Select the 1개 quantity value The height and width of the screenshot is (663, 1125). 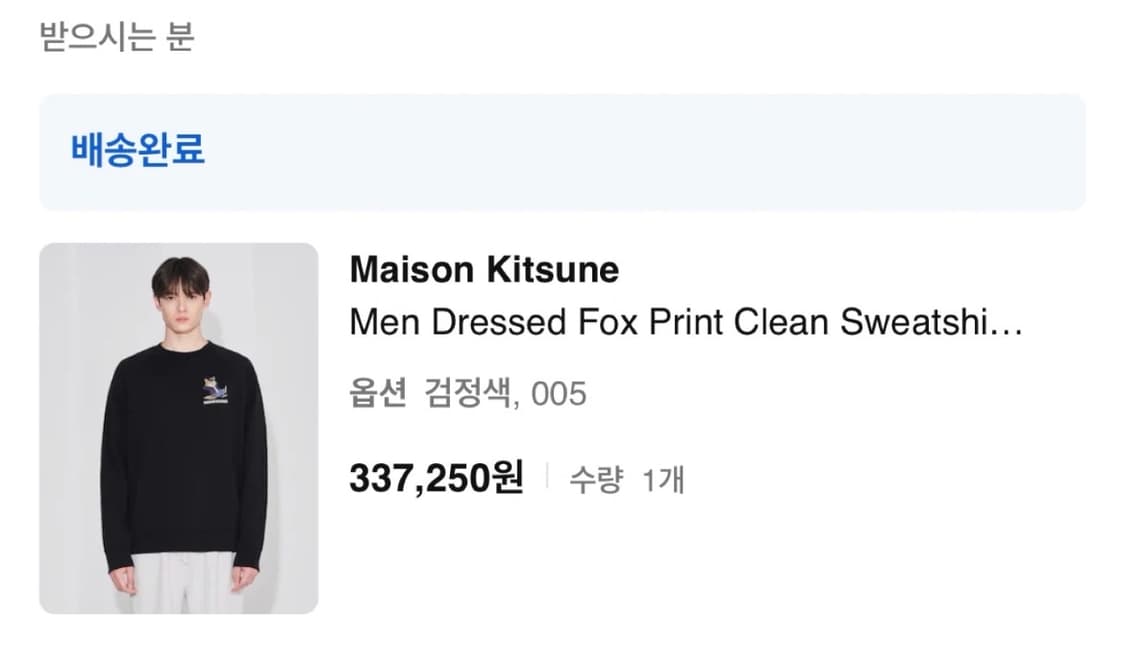pyautogui.click(x=664, y=480)
